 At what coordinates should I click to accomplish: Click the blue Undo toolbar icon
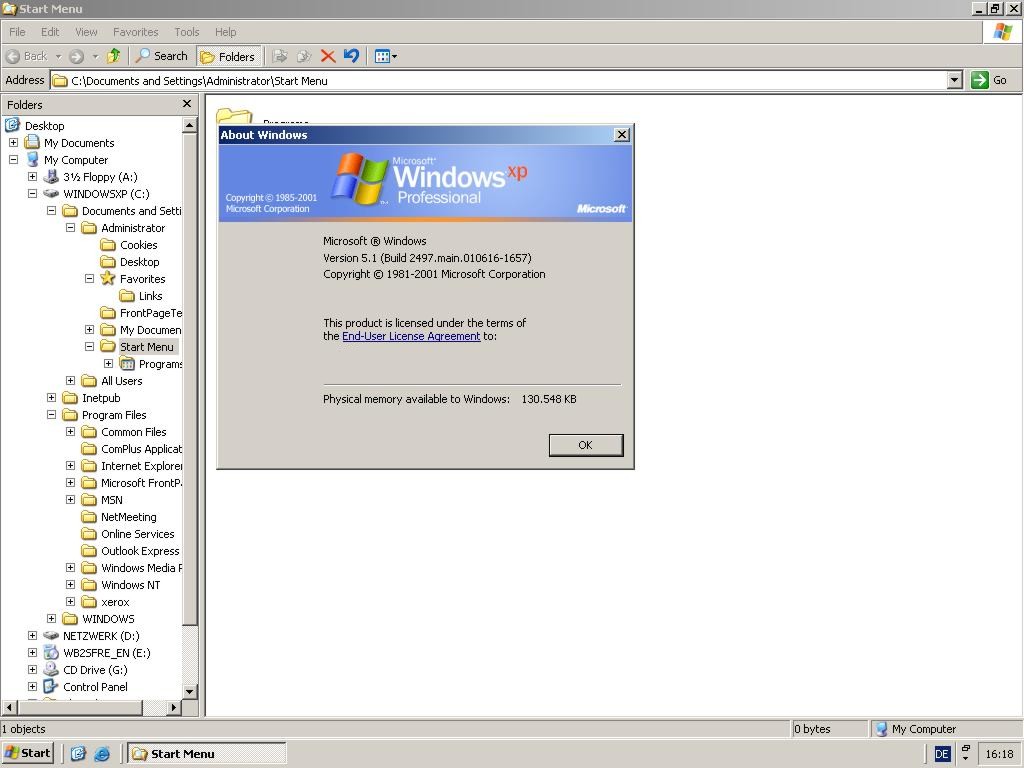(351, 56)
